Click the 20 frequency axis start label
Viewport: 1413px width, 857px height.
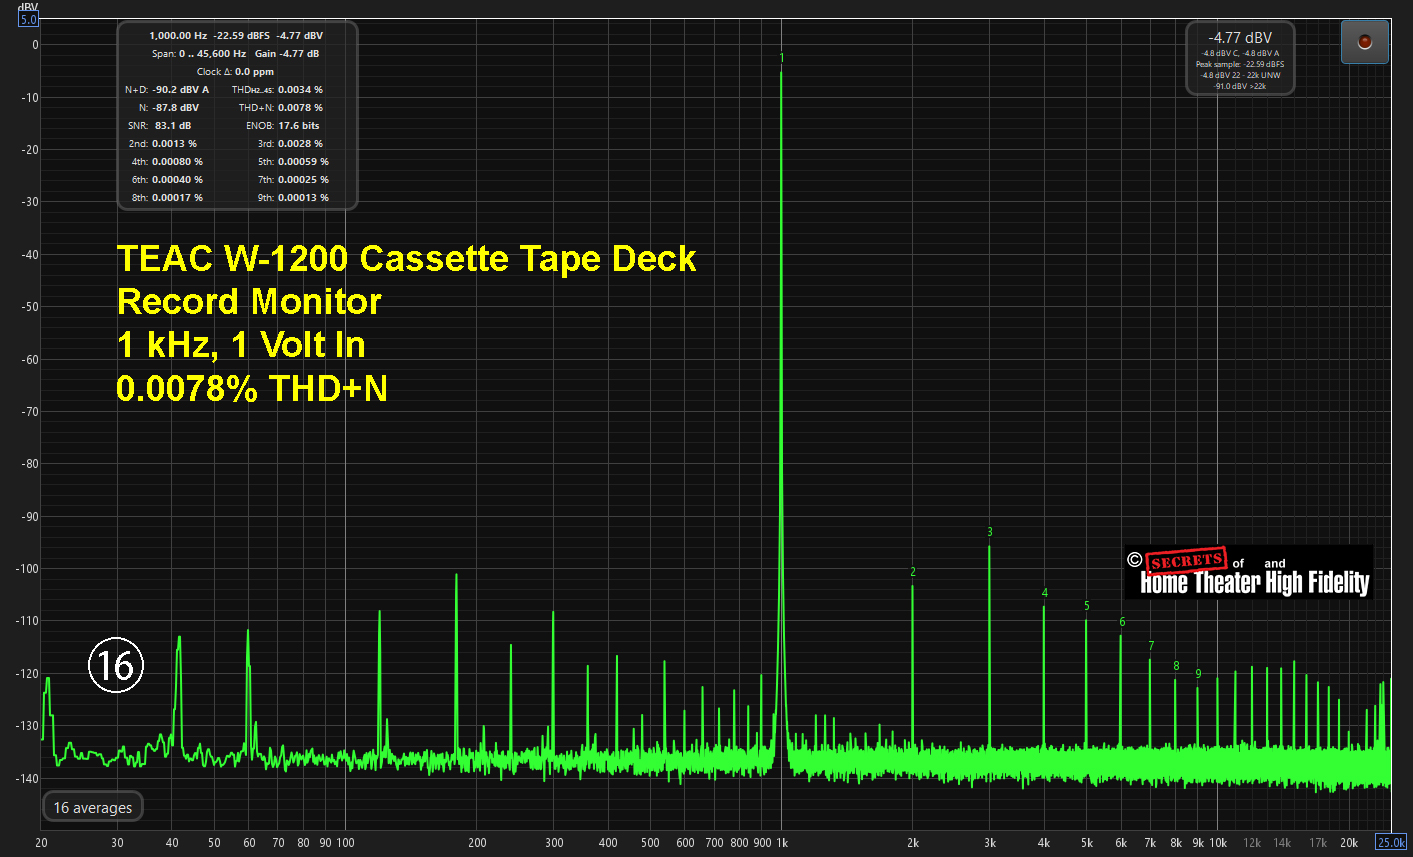click(x=41, y=843)
